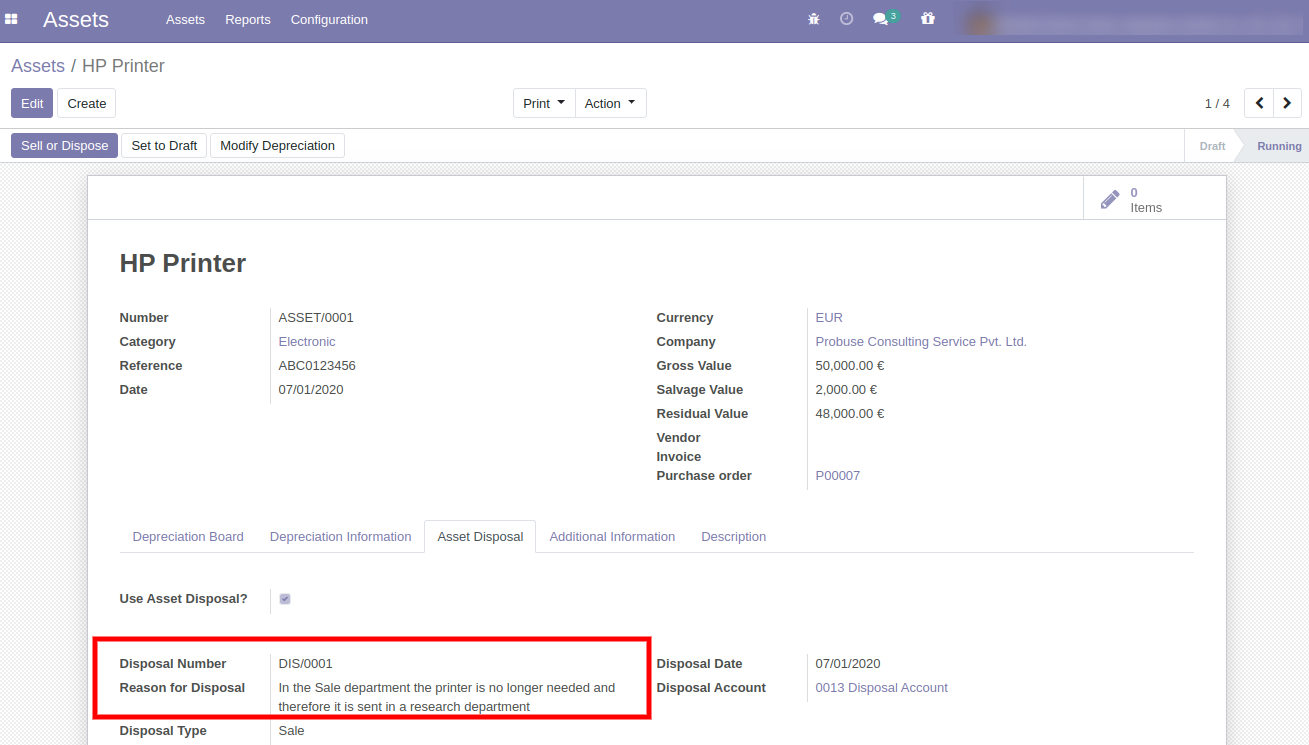Click the Running status stage
Viewport: 1309px width, 745px height.
[x=1279, y=146]
